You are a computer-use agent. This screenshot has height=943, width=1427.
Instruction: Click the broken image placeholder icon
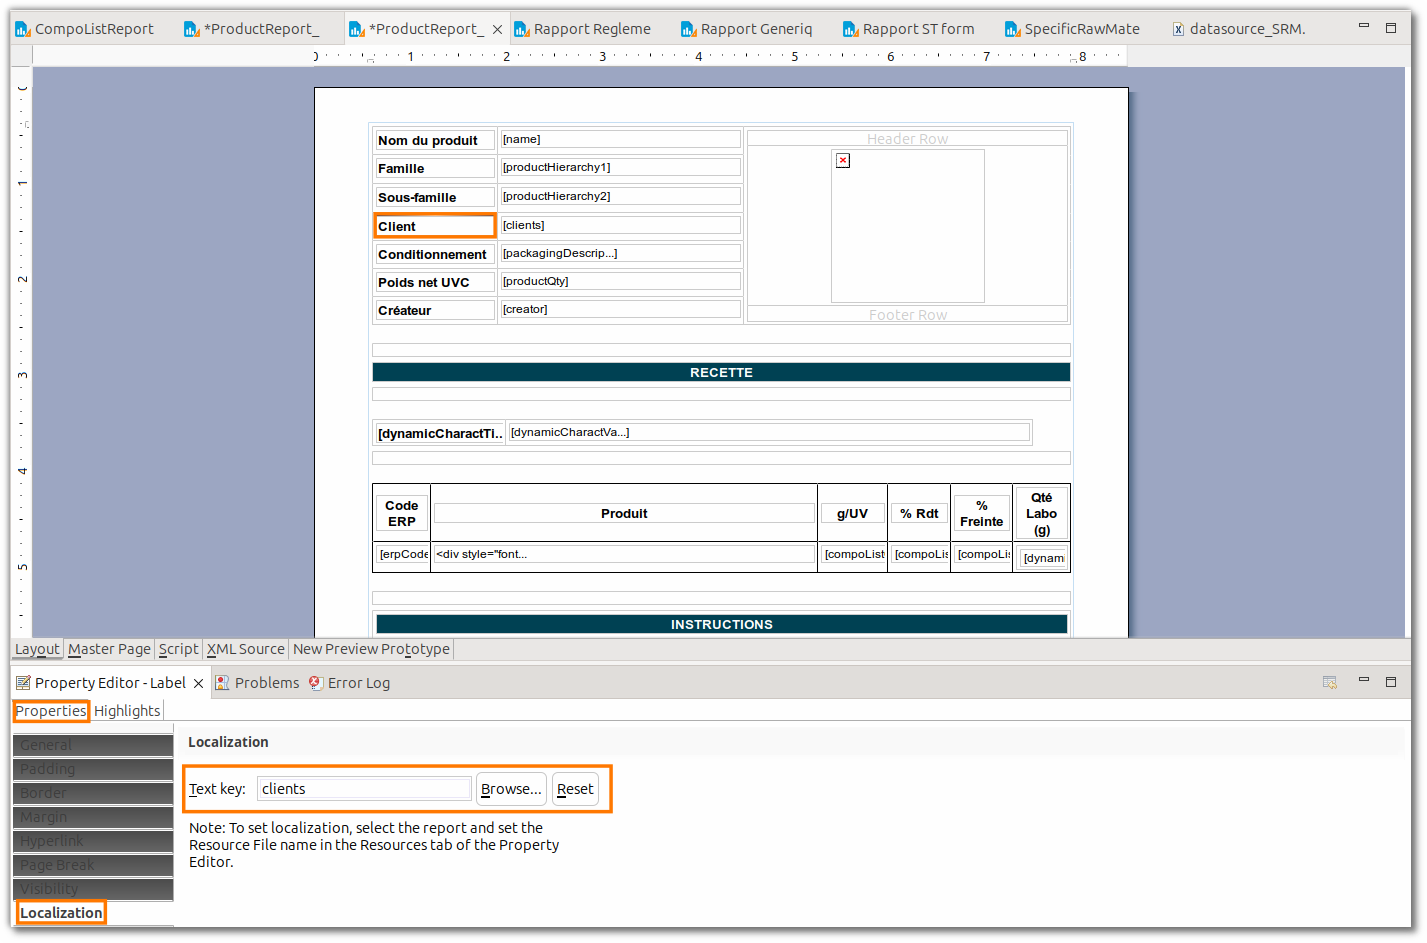843,160
